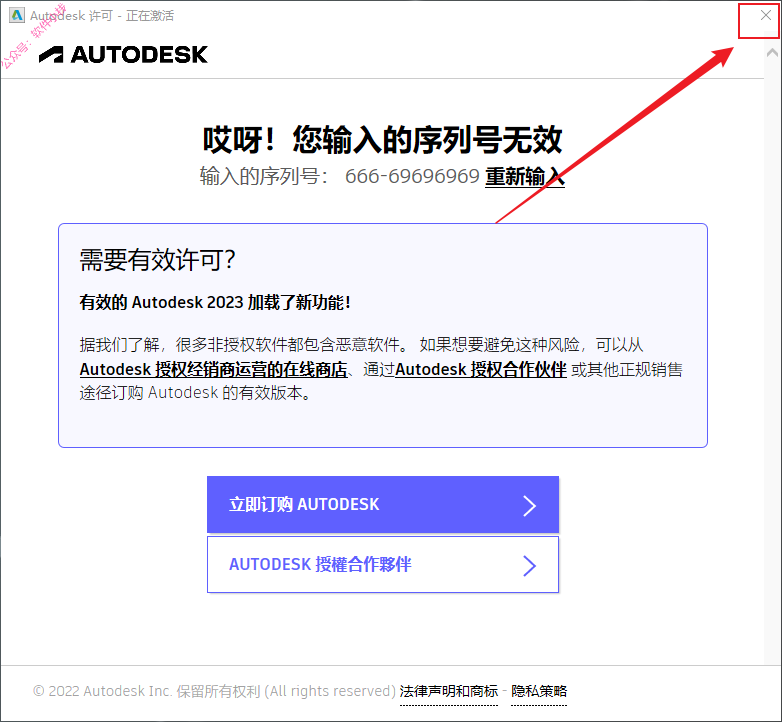Click the 需要有效许可? heading

[157, 260]
